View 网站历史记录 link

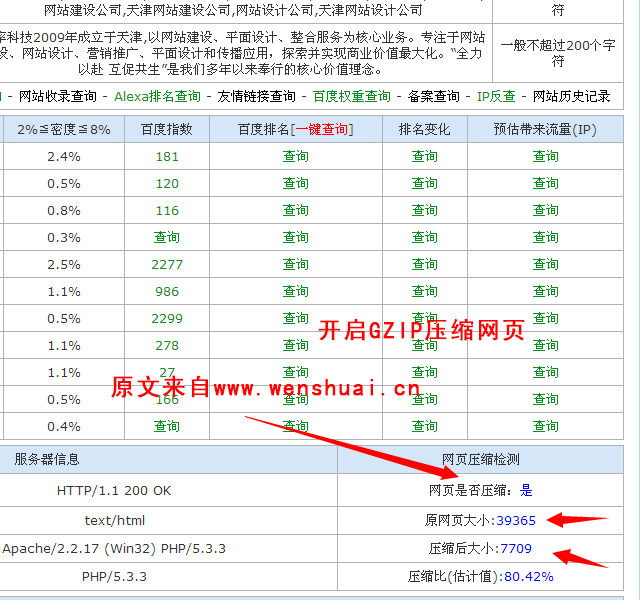[x=571, y=97]
